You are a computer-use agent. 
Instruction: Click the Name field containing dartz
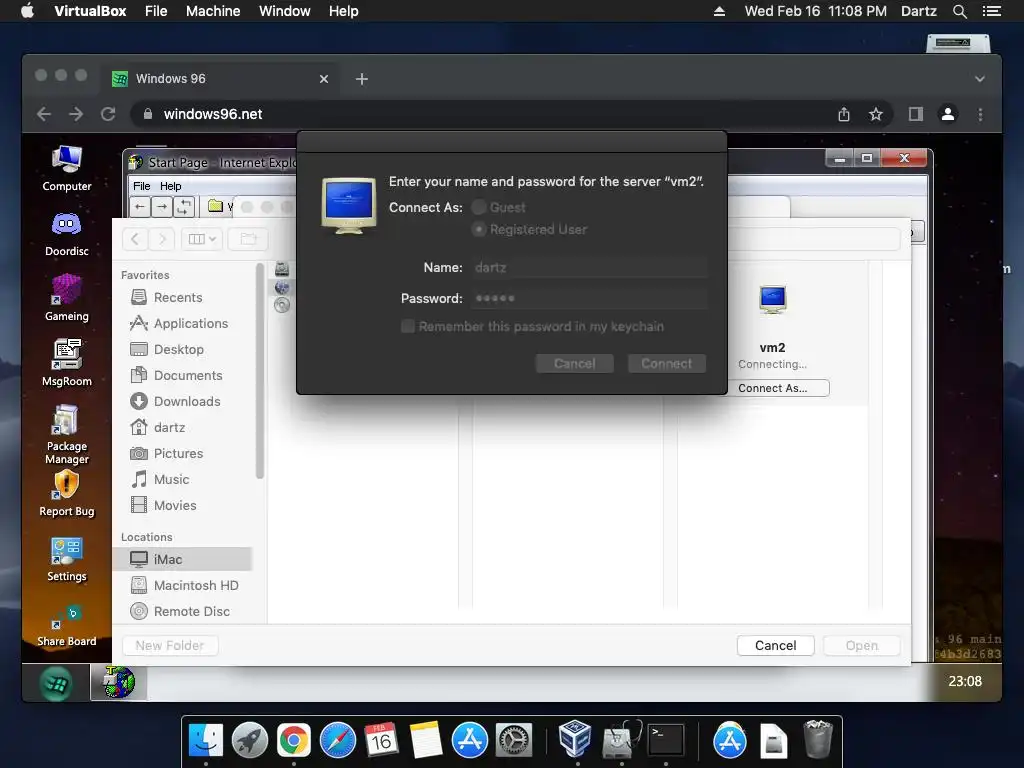pos(589,267)
